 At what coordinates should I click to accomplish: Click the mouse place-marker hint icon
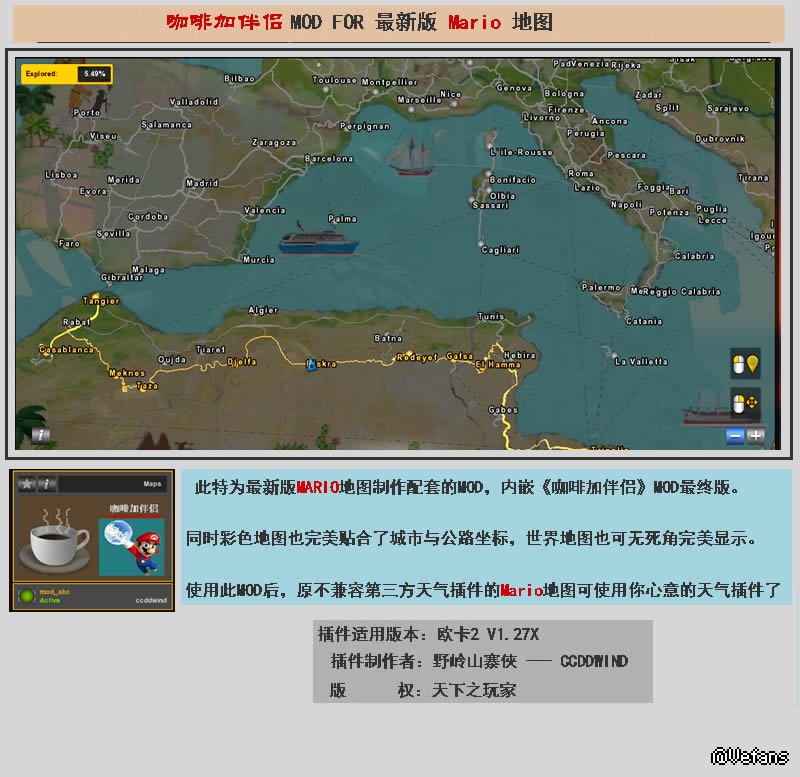(745, 364)
